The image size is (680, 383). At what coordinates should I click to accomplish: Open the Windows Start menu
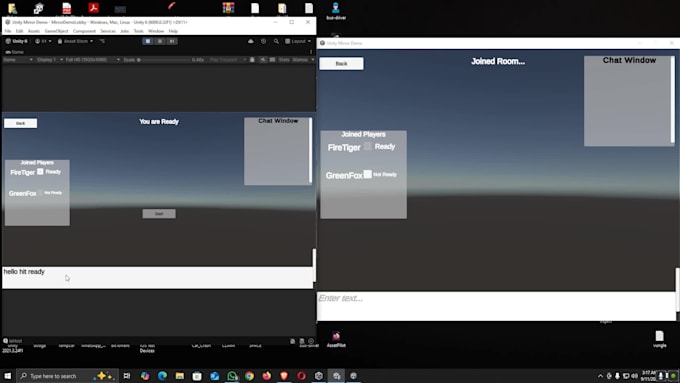(7, 376)
